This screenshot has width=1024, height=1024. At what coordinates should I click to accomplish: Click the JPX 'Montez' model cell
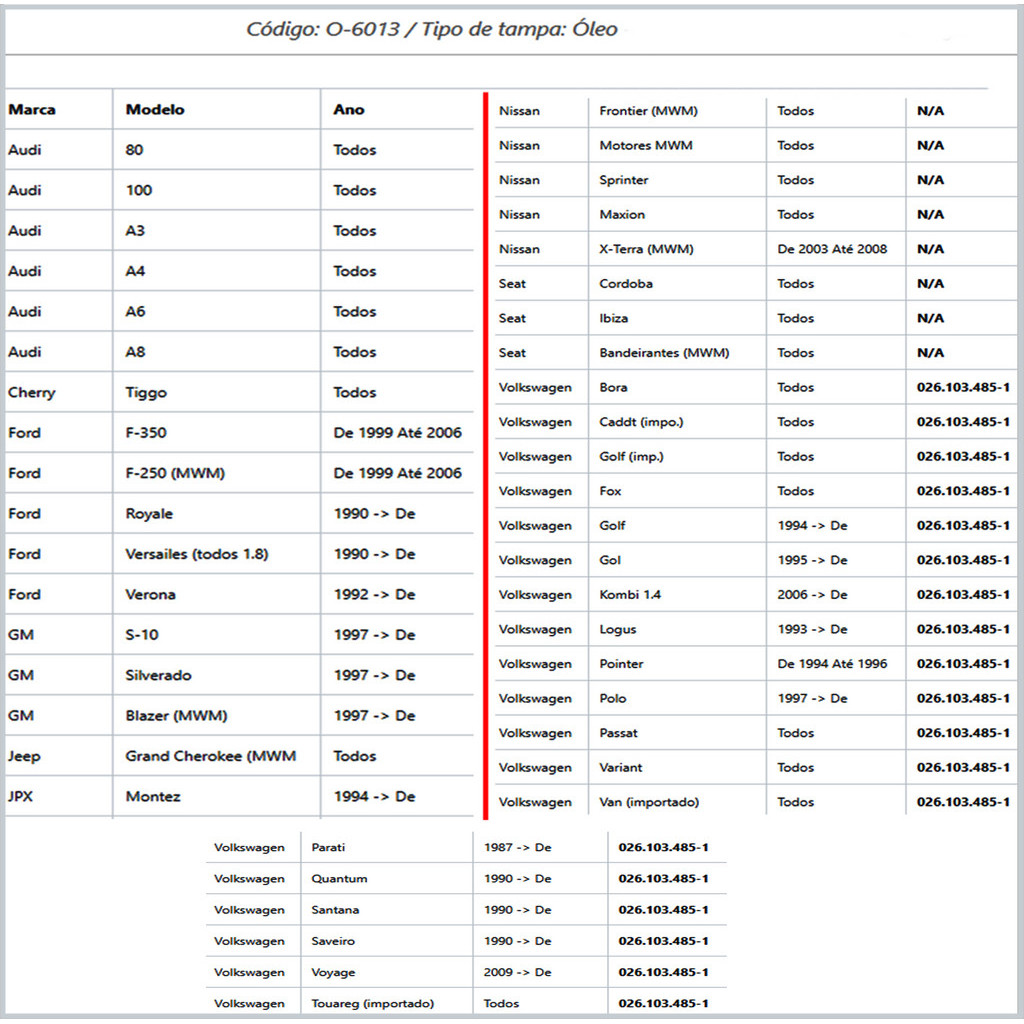(x=153, y=797)
